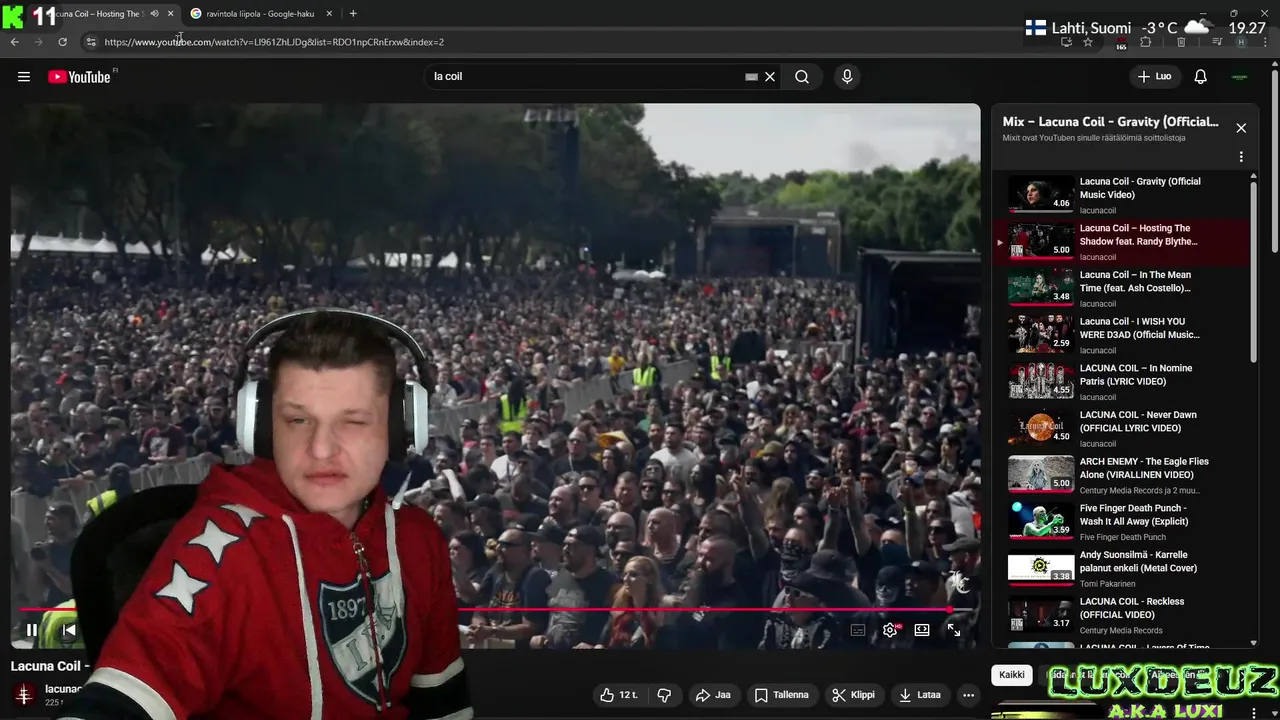Open the Mix playlist options menu
Screen dimensions: 1280x720
coord(1241,157)
